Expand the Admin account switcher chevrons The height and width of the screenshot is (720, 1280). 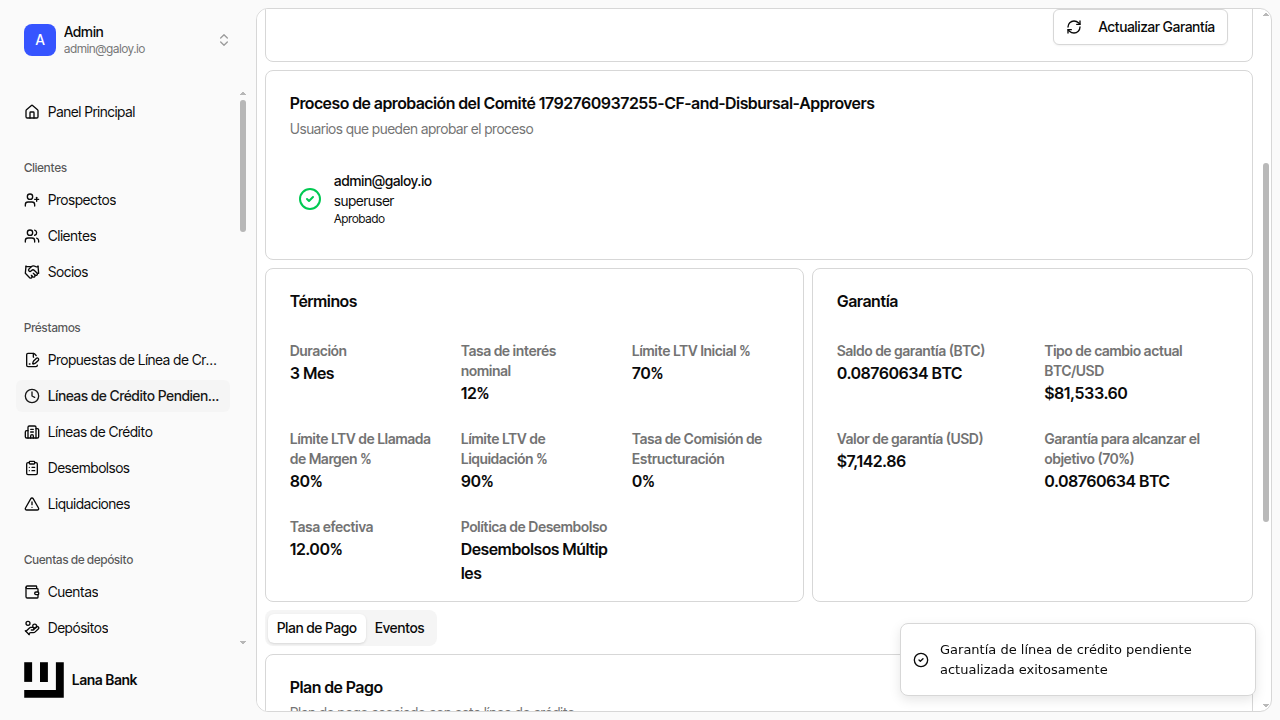tap(224, 40)
